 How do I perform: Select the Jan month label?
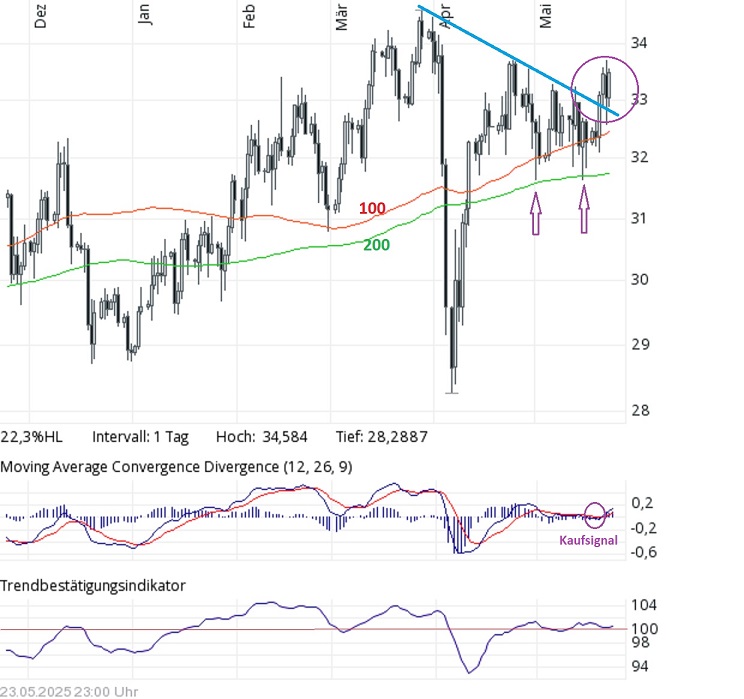144,14
